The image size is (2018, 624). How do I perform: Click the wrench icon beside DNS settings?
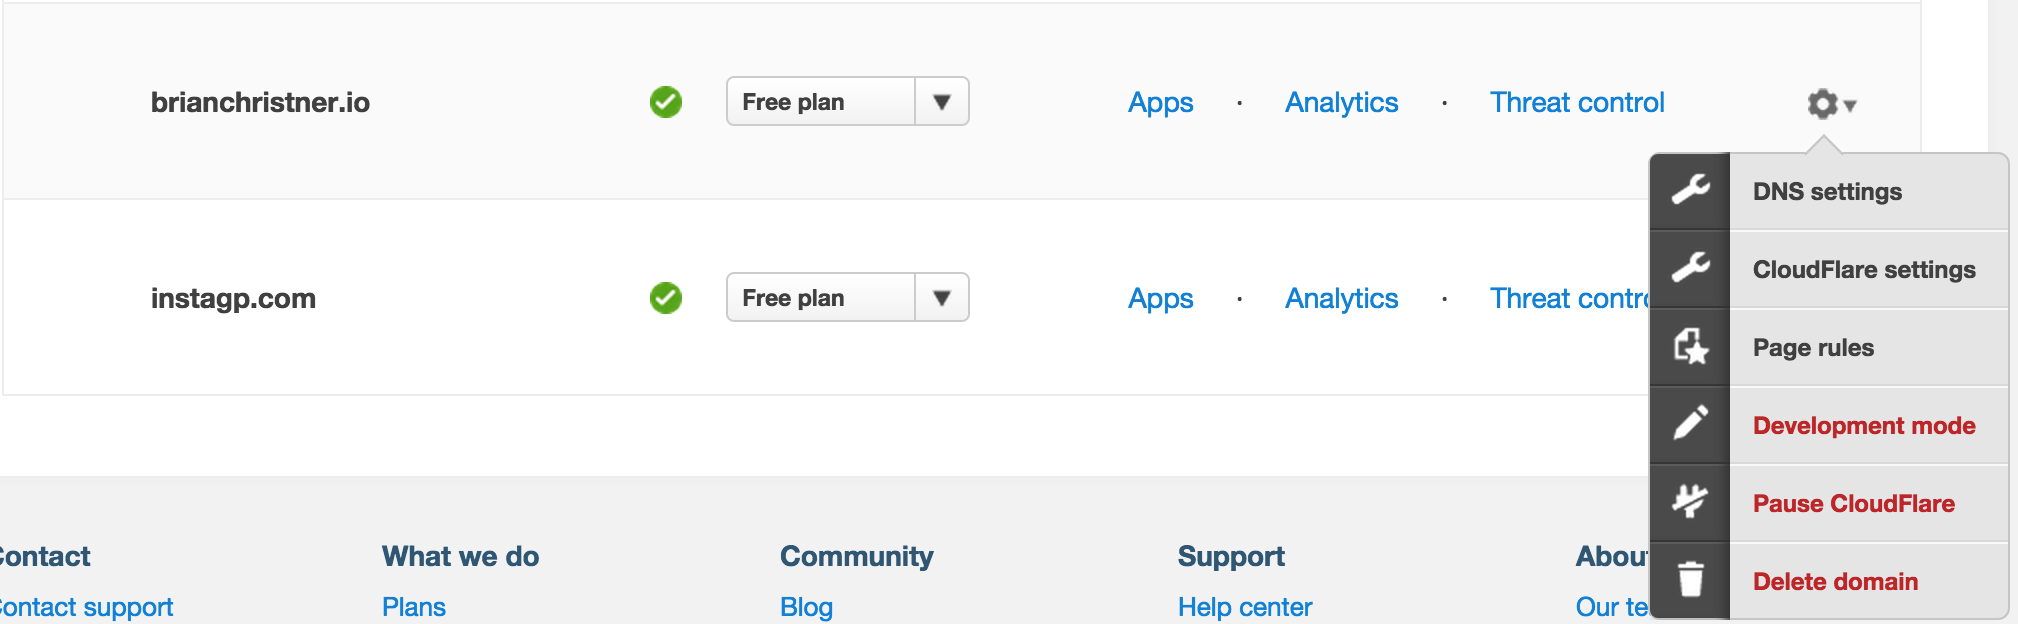[x=1690, y=191]
